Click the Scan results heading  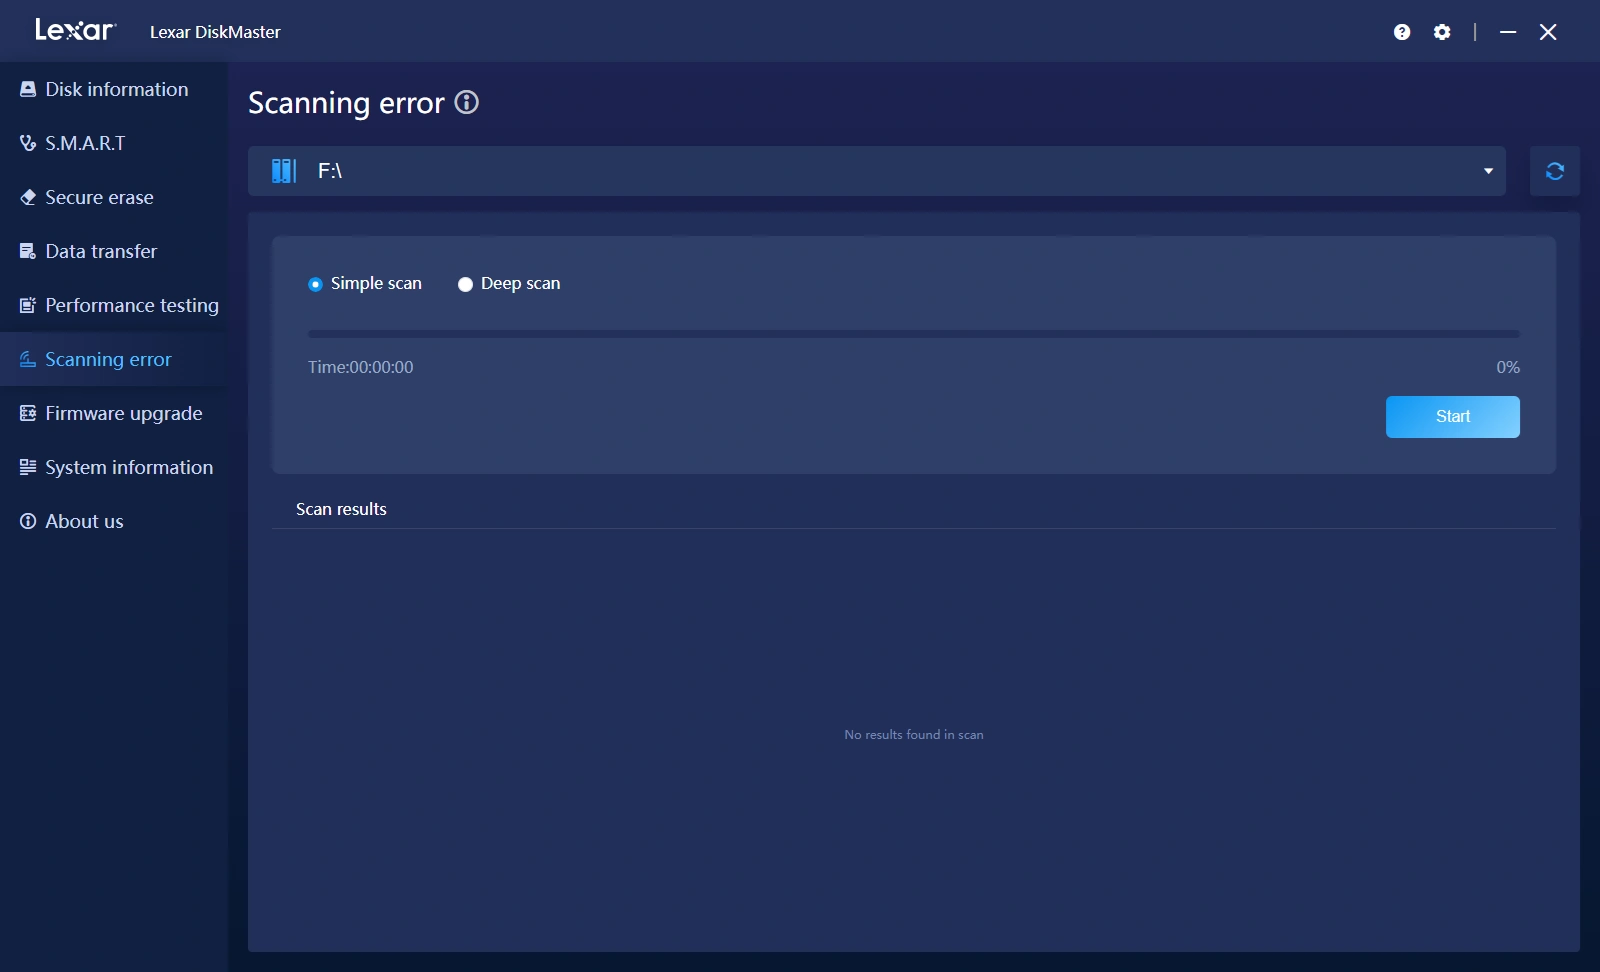point(341,509)
